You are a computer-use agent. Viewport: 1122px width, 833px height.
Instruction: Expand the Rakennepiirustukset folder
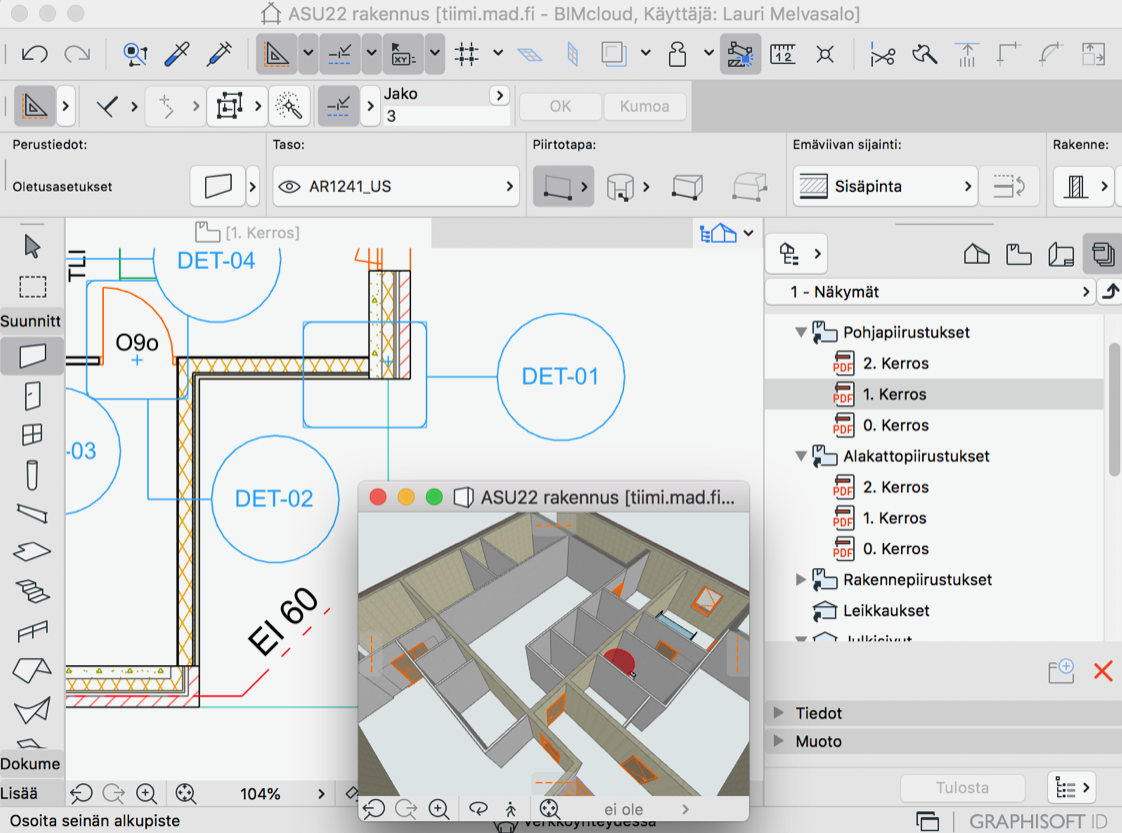click(x=801, y=580)
